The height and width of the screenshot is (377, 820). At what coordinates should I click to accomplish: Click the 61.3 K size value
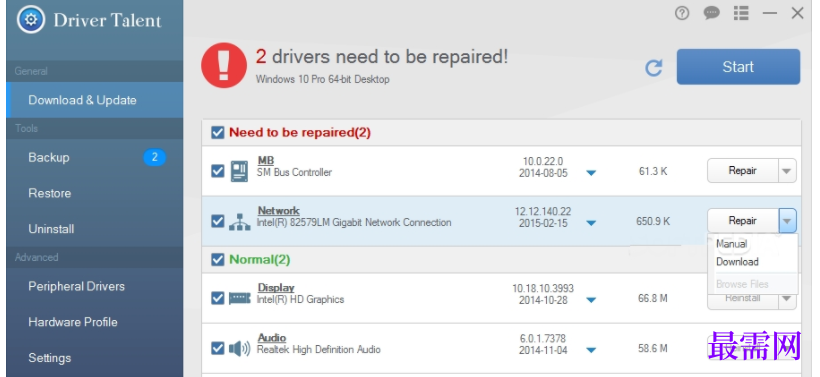[653, 171]
